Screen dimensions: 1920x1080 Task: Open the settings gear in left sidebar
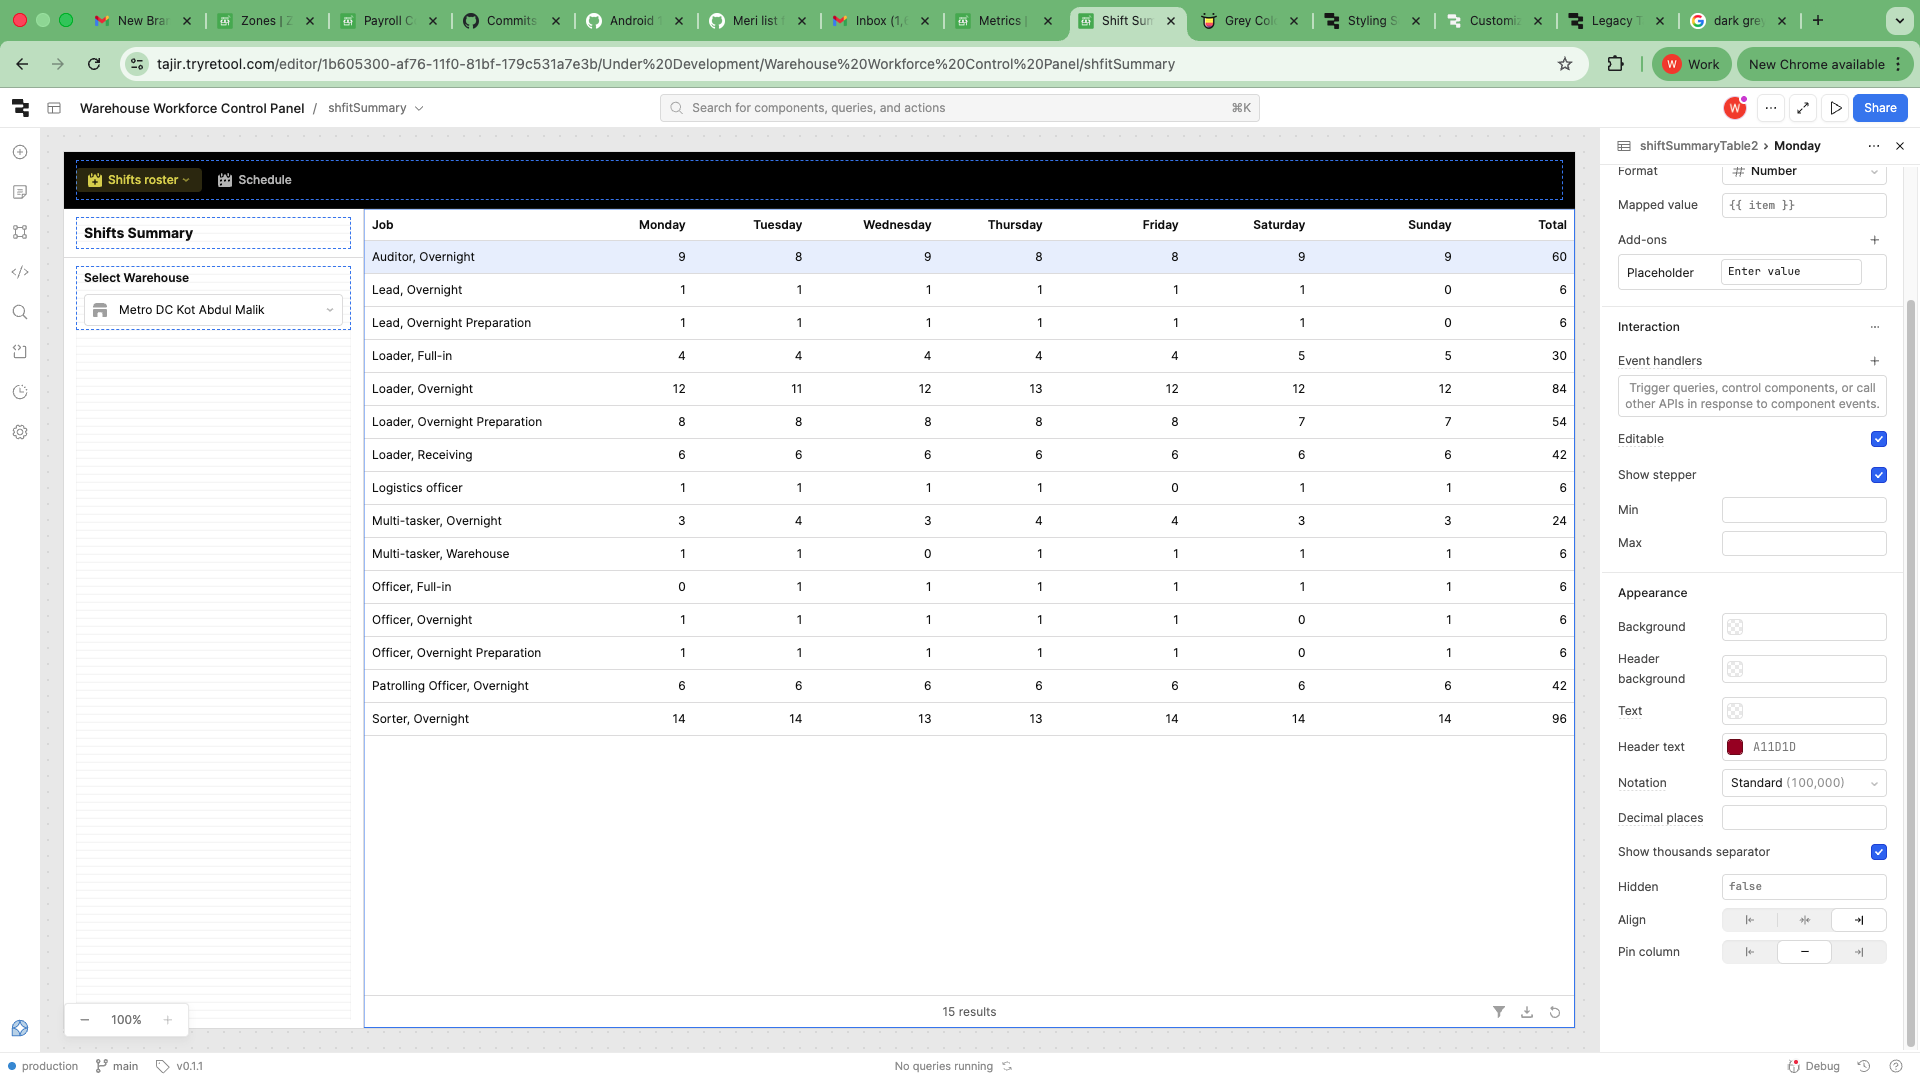coord(20,432)
